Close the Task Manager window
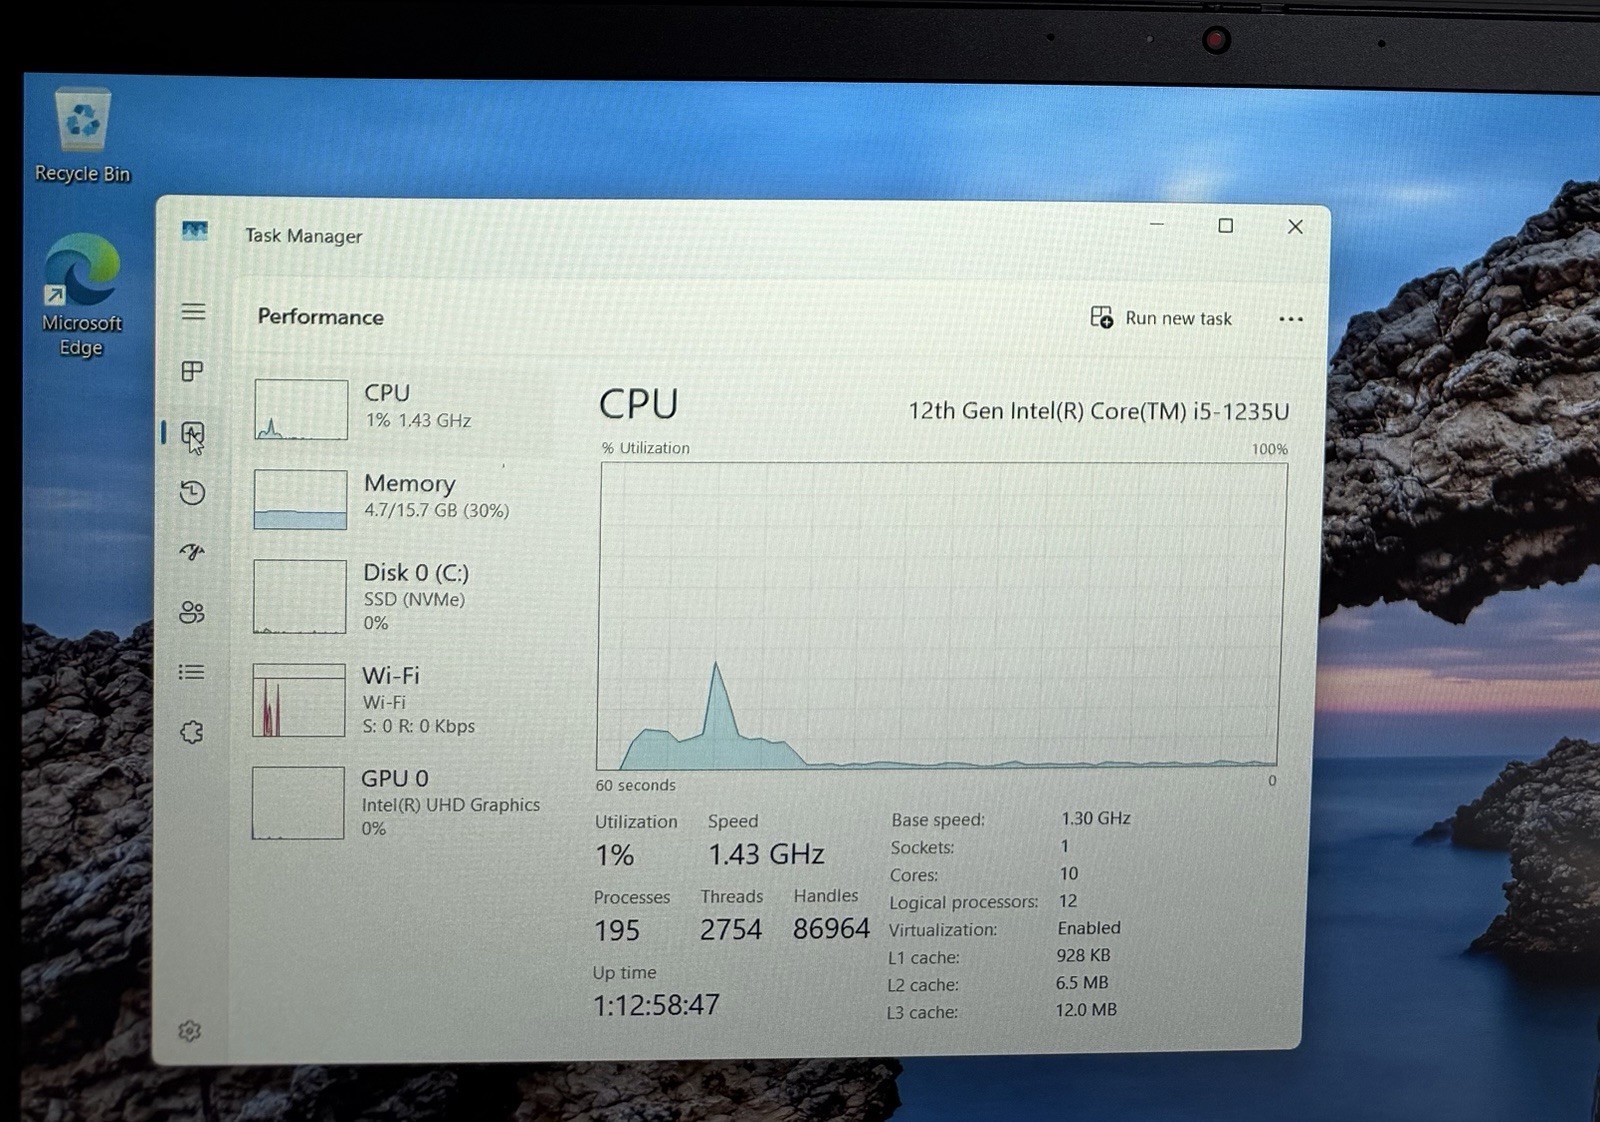This screenshot has height=1122, width=1600. pyautogui.click(x=1295, y=227)
